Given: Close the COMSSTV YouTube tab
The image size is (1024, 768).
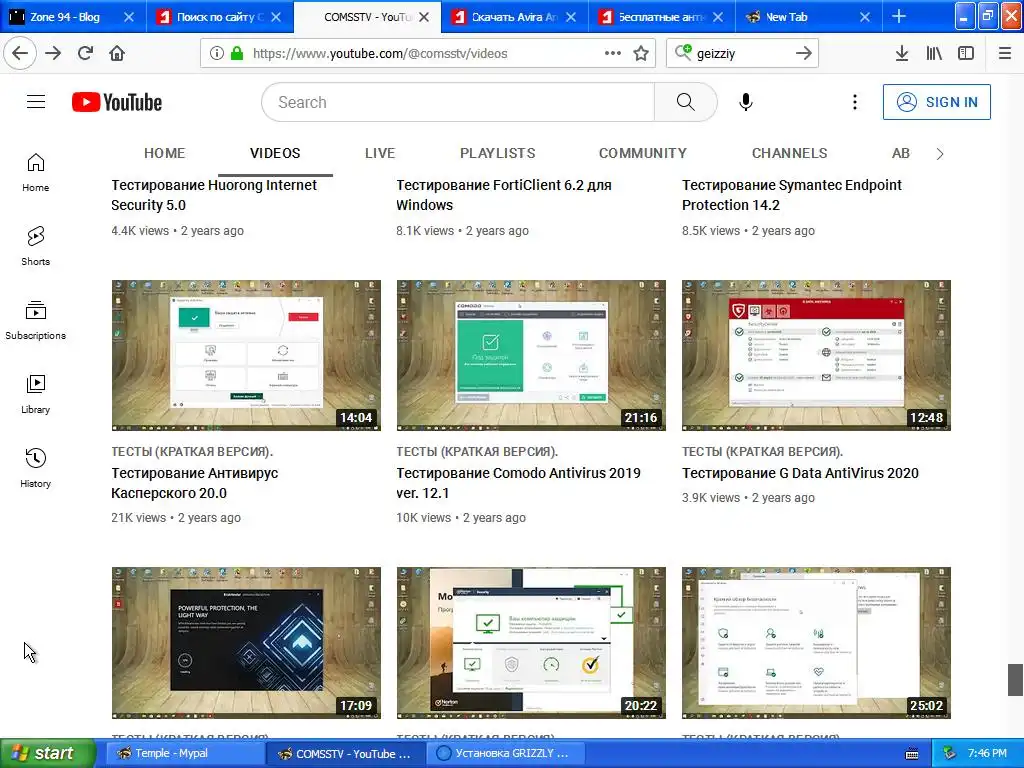Looking at the screenshot, I should coord(424,17).
